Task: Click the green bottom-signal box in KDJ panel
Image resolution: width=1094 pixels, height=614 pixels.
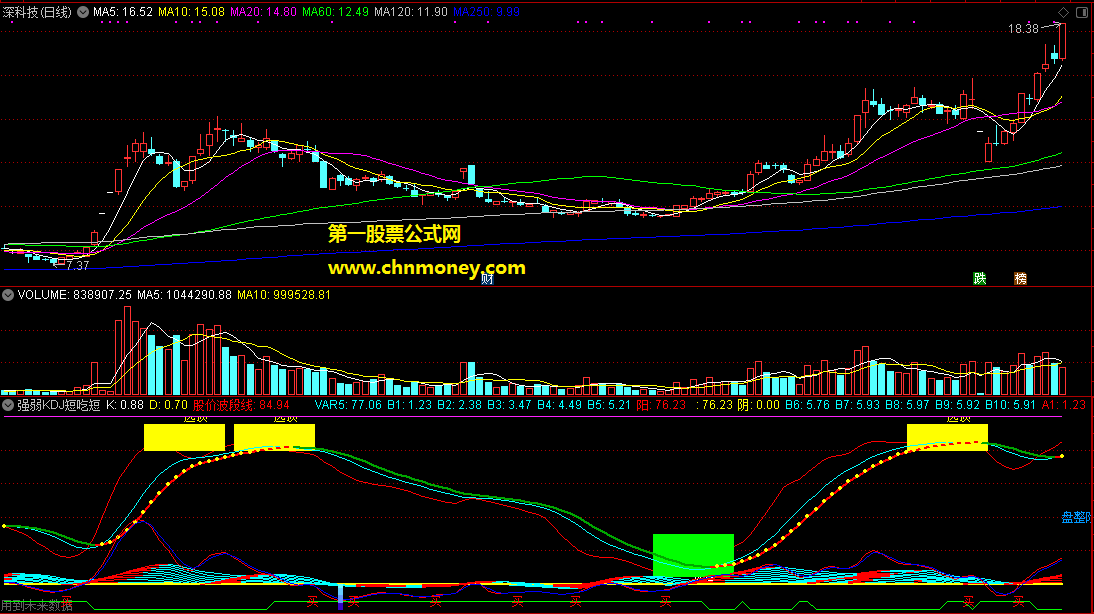Action: (693, 555)
